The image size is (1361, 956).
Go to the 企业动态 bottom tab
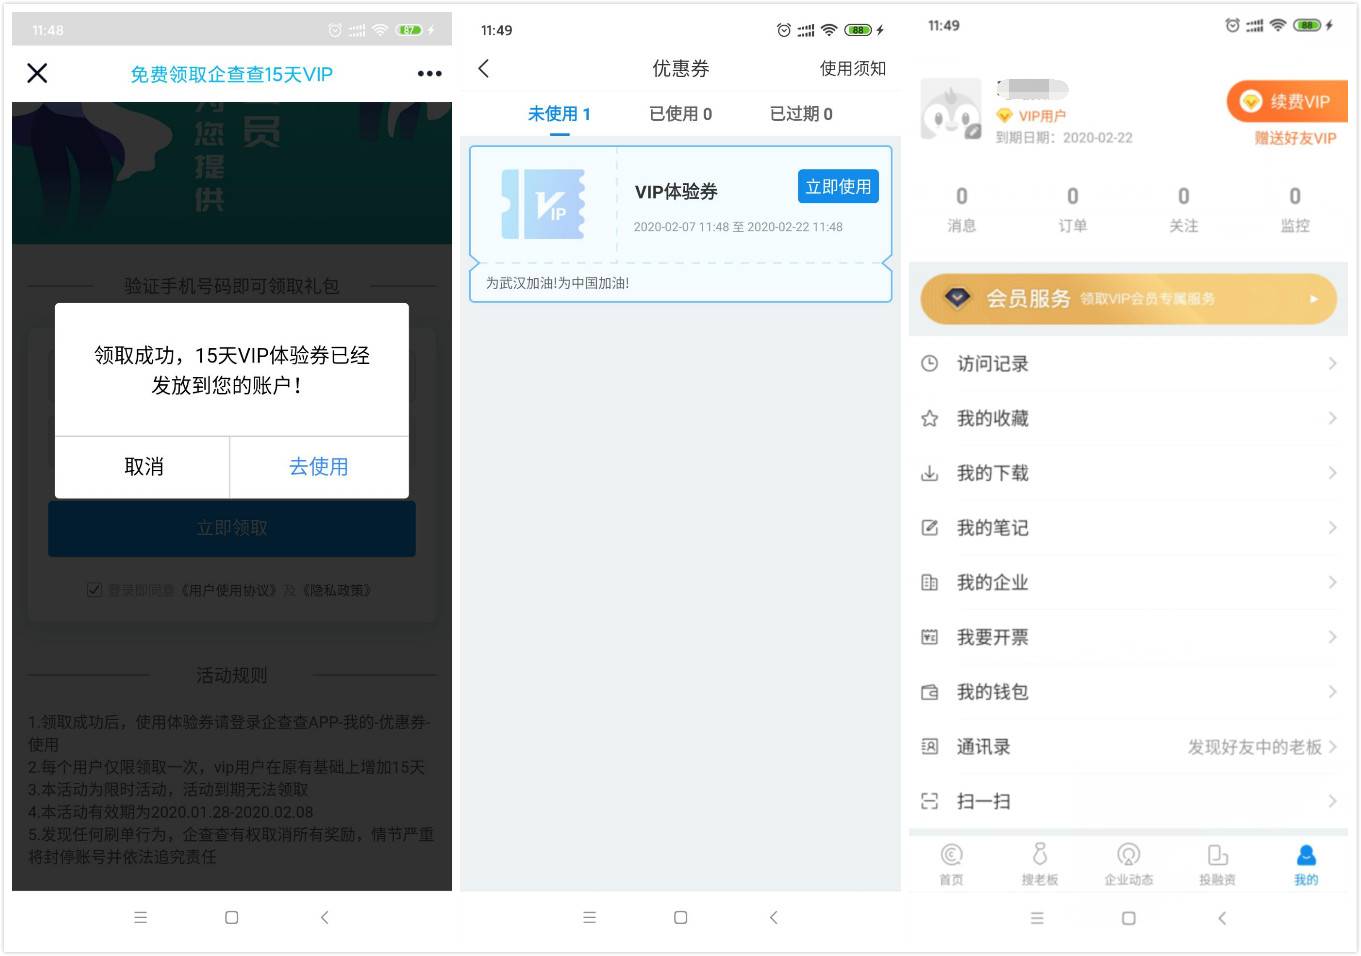point(1129,864)
